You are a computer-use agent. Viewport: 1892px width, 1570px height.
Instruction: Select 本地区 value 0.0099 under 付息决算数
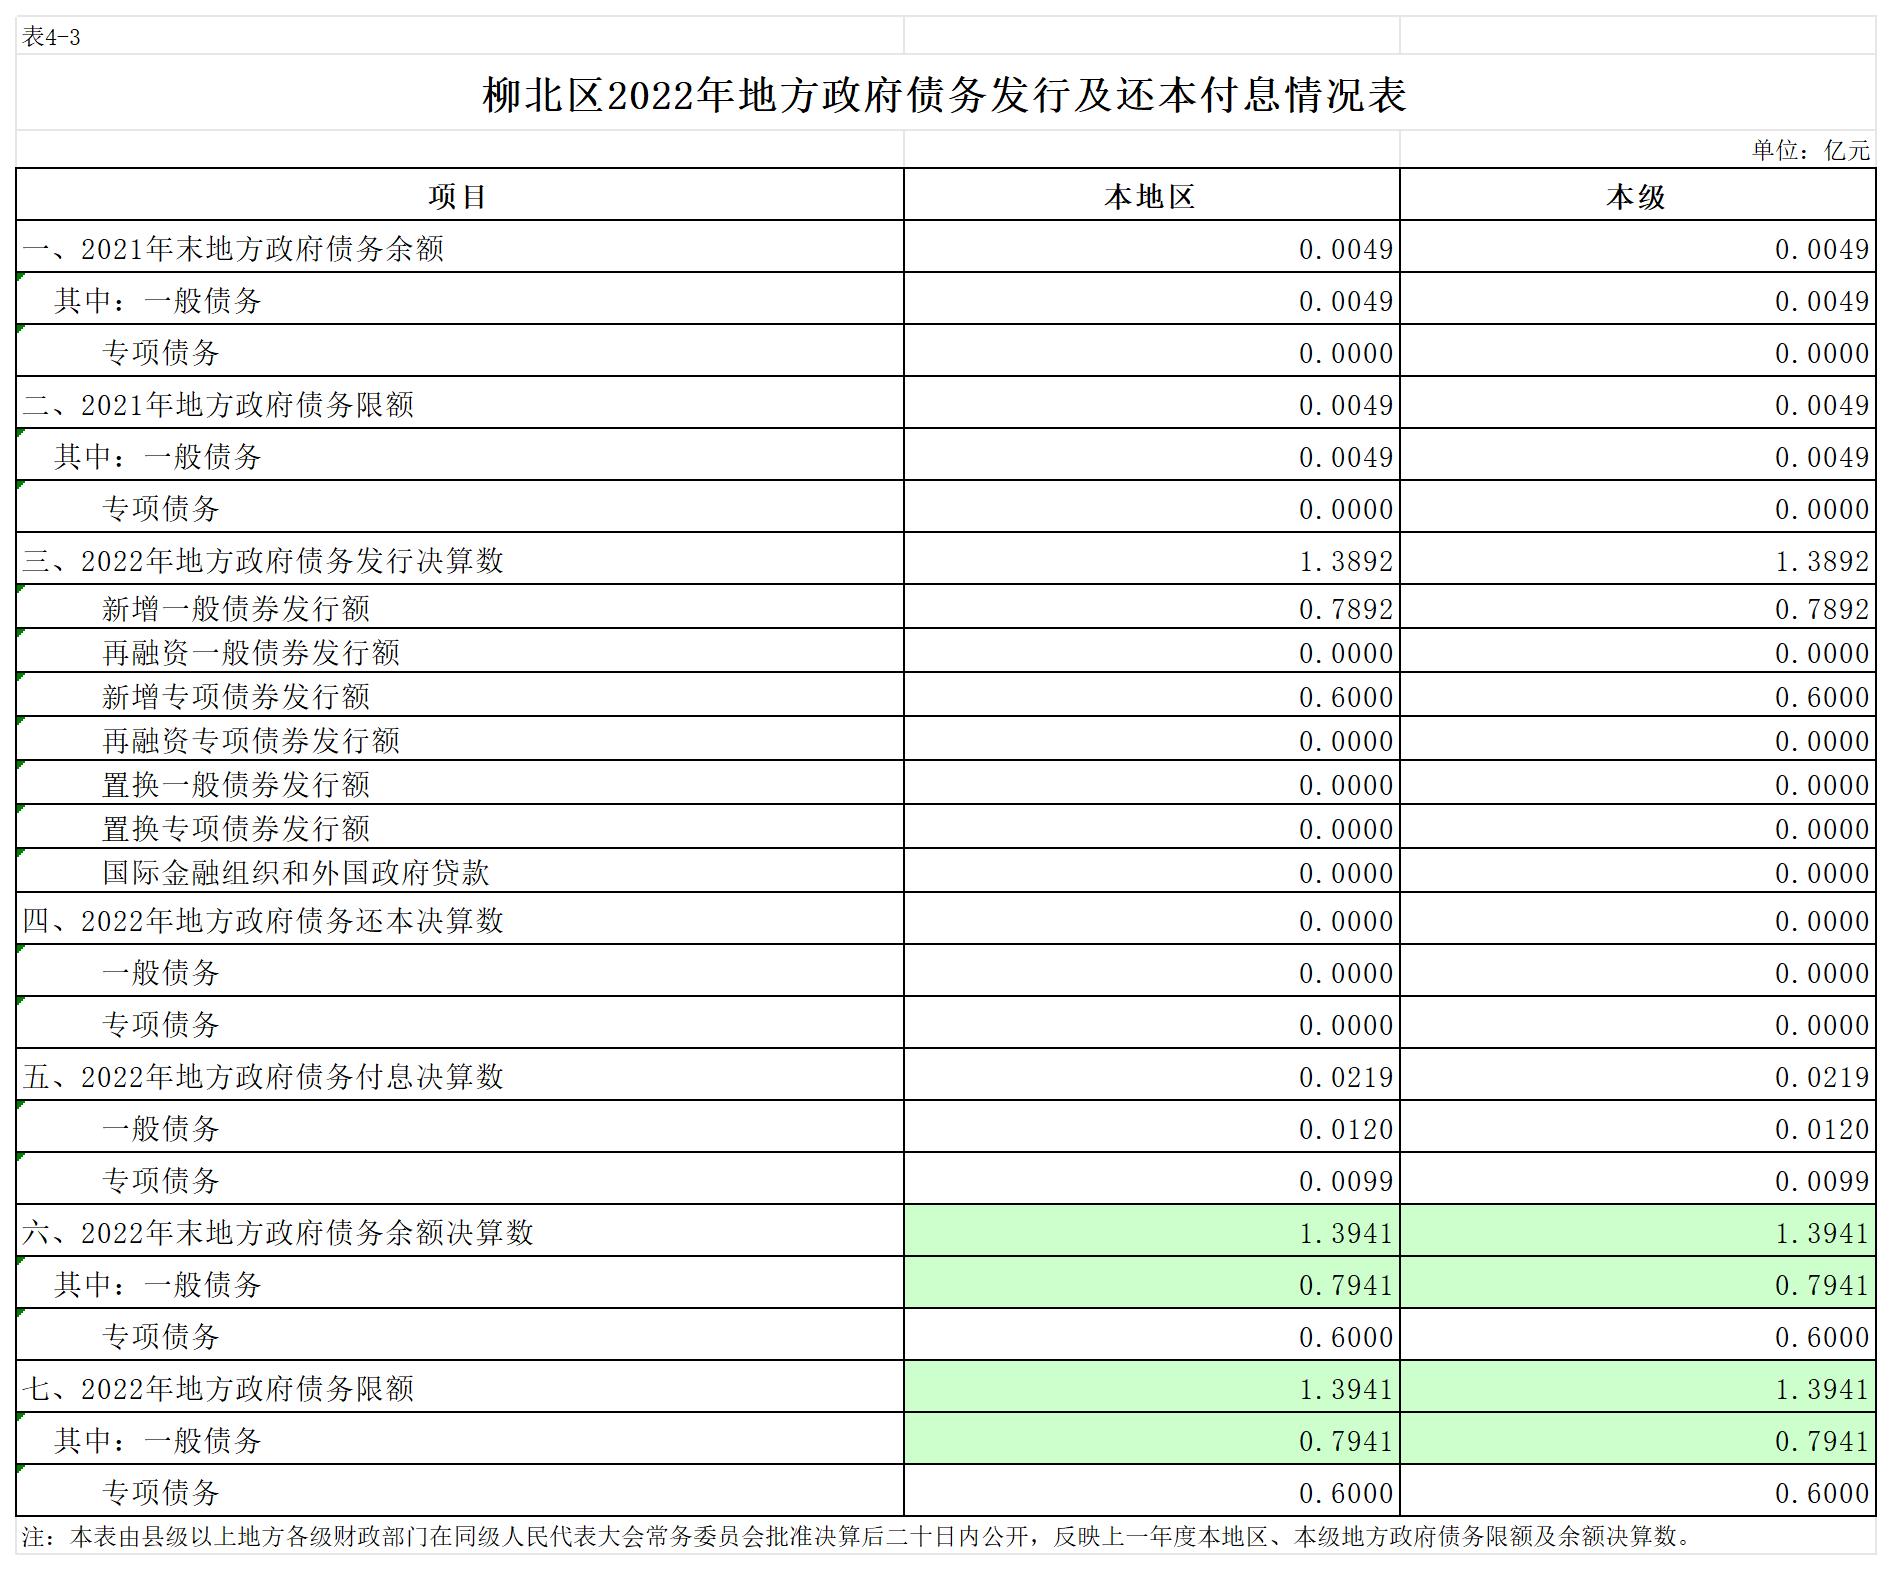[1151, 1179]
